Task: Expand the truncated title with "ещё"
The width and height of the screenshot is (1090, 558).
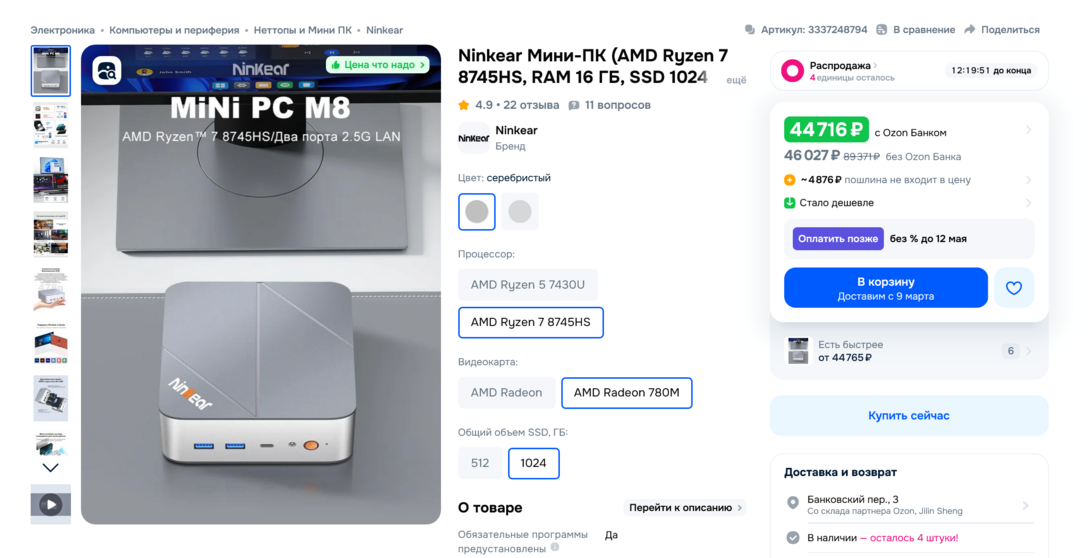Action: point(735,80)
